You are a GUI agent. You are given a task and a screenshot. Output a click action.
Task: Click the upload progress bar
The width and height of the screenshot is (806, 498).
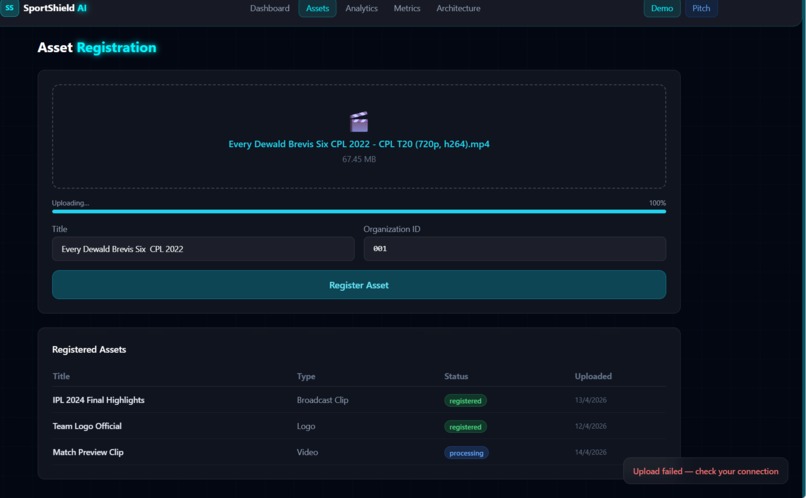(x=359, y=211)
